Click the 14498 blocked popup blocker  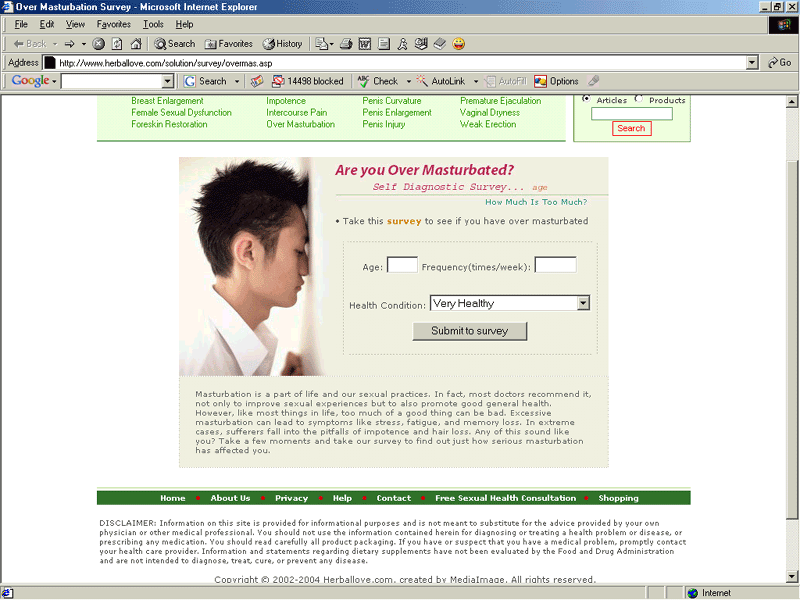(x=308, y=81)
